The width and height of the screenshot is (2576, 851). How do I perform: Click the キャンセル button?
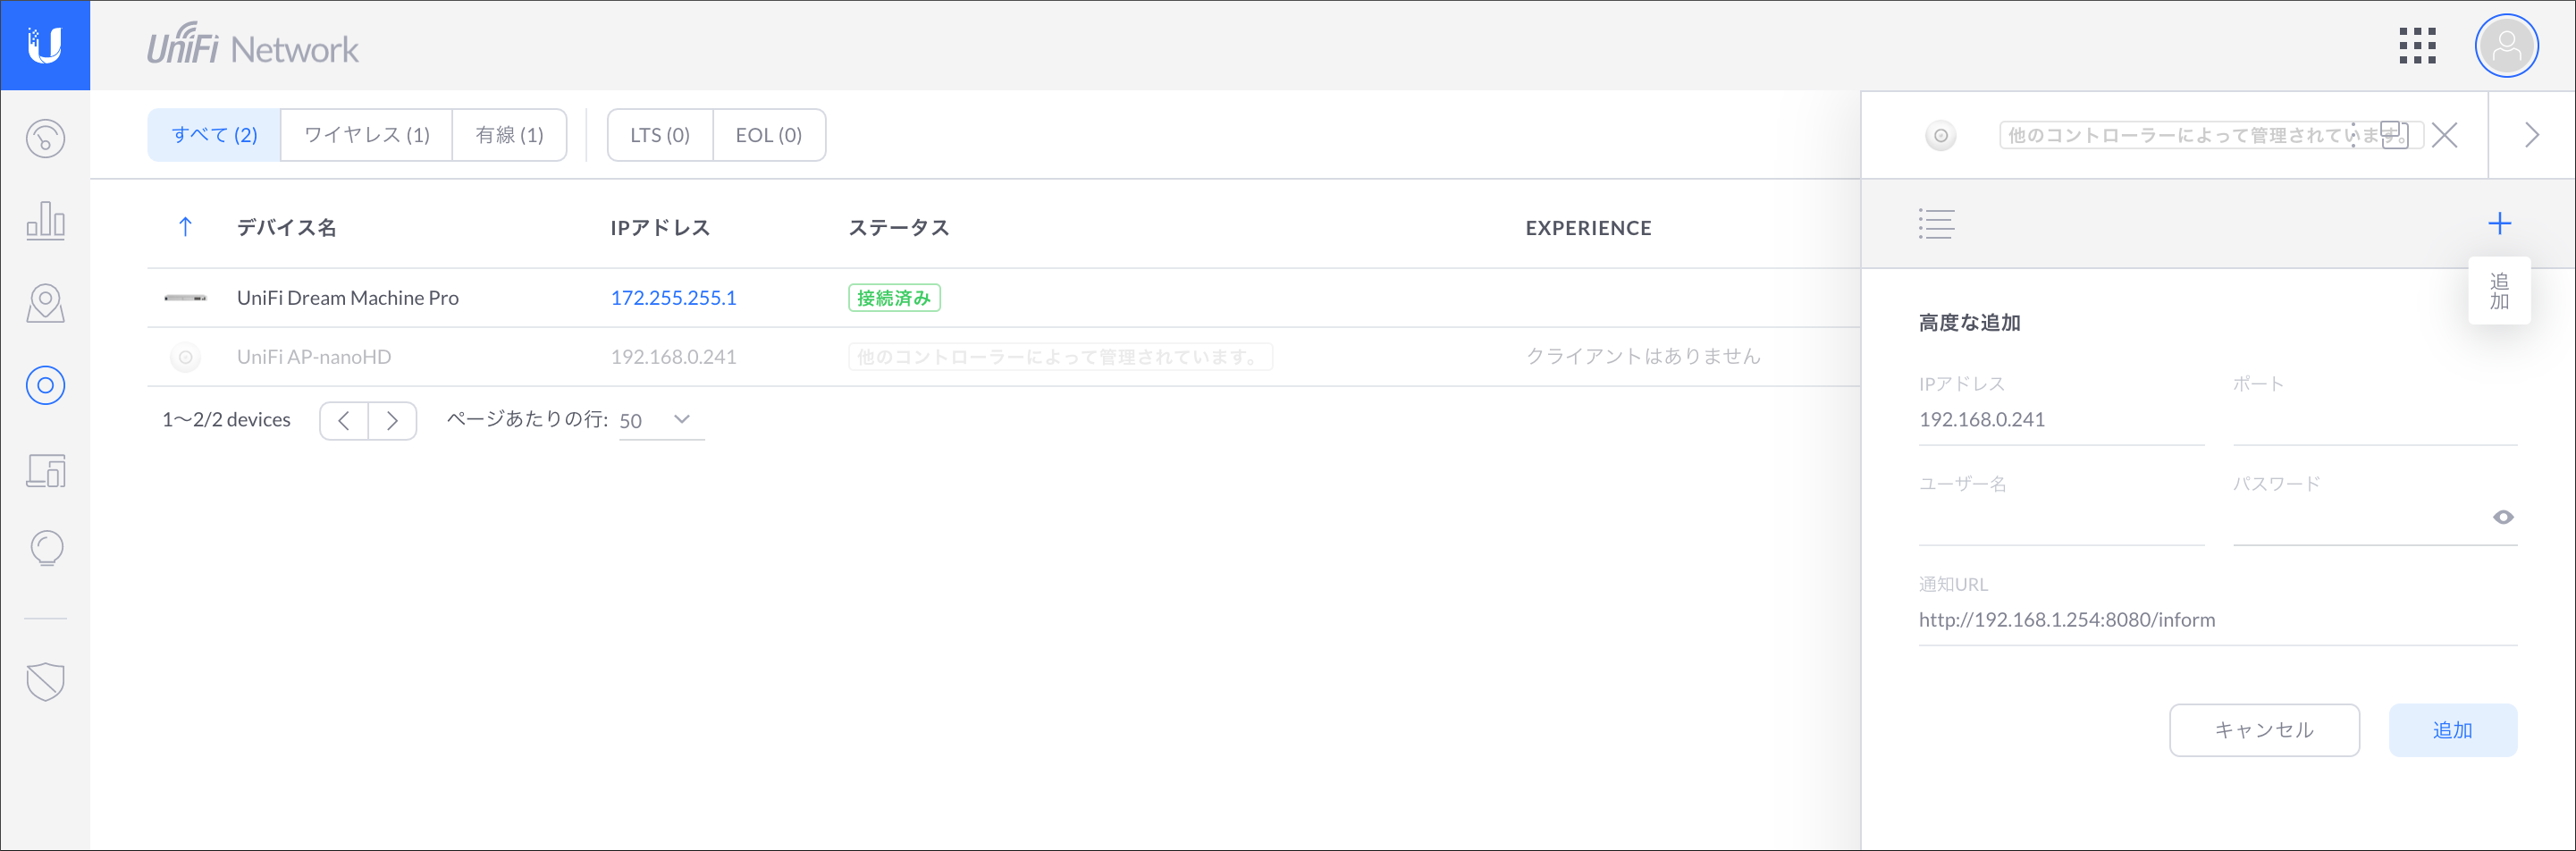[2264, 730]
